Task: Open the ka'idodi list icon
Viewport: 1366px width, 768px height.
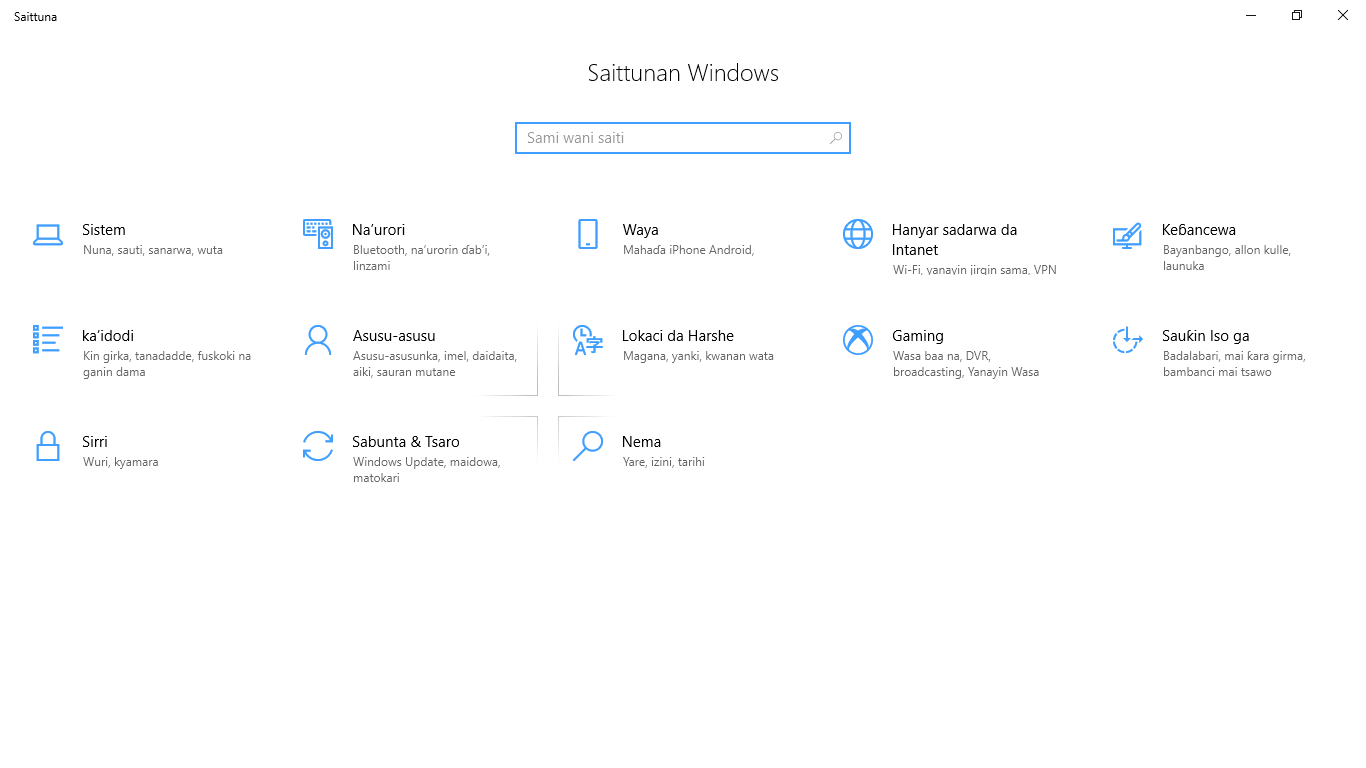Action: coord(48,339)
